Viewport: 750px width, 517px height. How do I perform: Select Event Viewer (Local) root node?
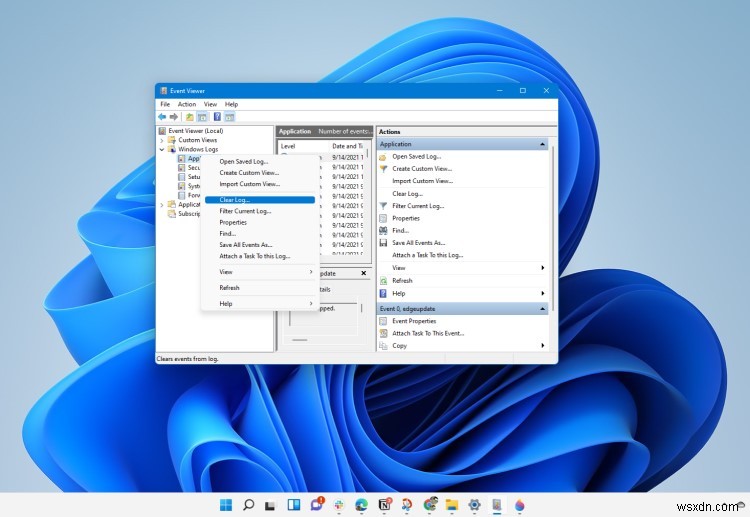tap(196, 131)
